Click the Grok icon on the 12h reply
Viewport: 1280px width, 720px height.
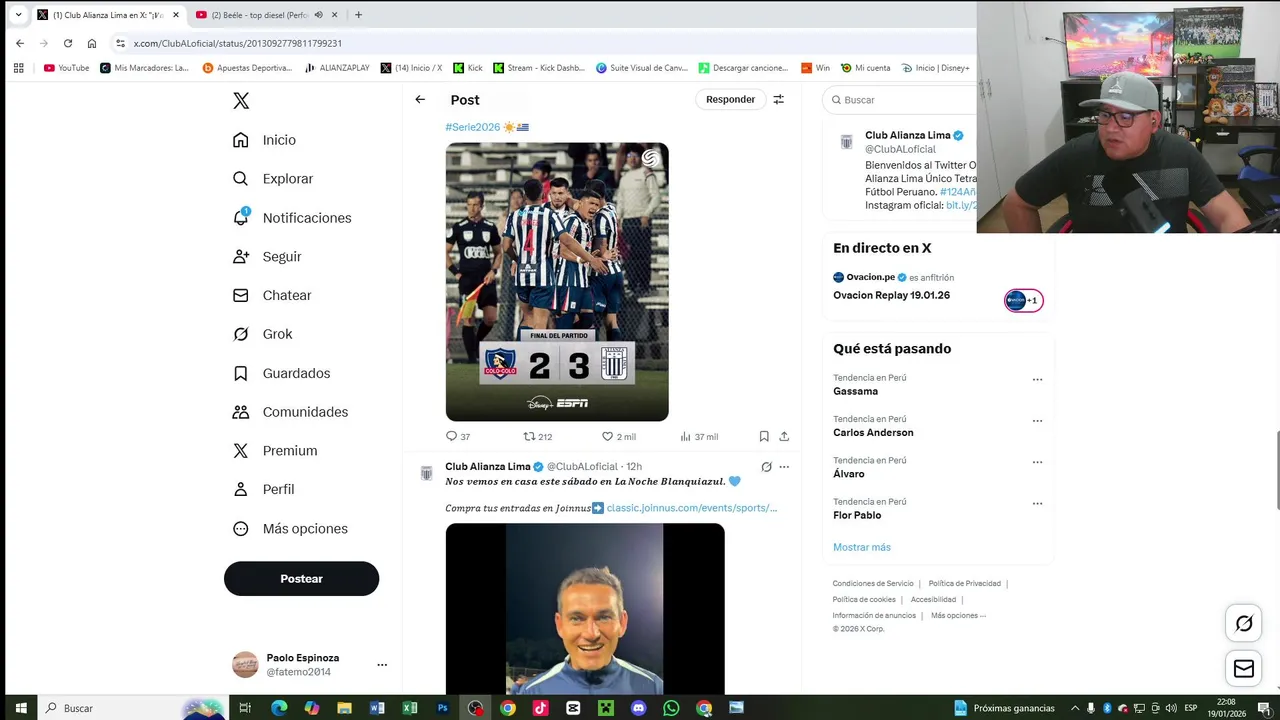coord(766,467)
